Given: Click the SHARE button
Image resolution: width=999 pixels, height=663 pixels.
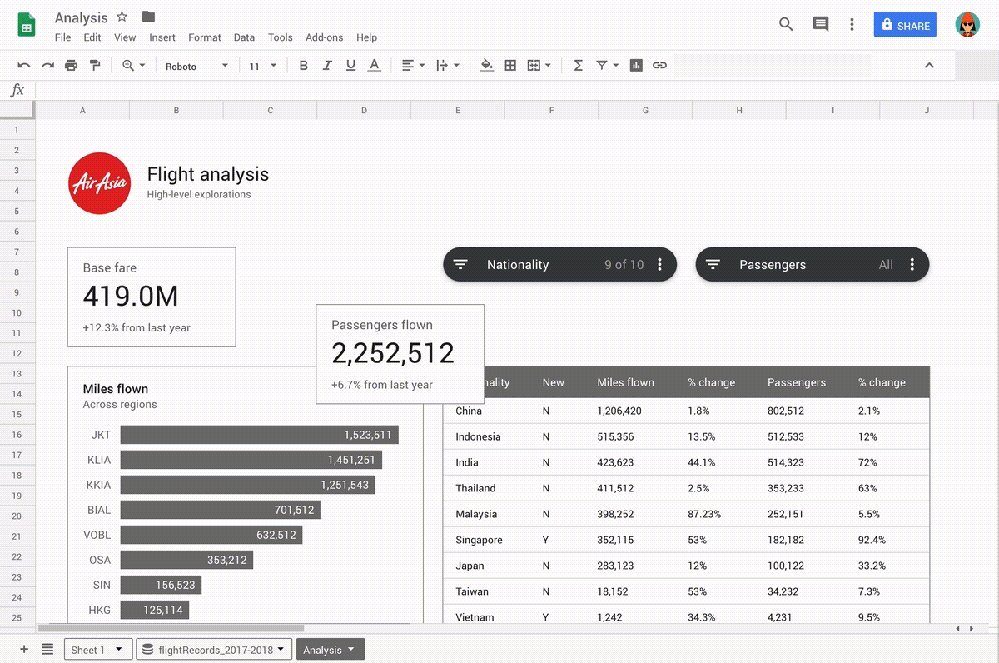Looking at the screenshot, I should pos(904,24).
